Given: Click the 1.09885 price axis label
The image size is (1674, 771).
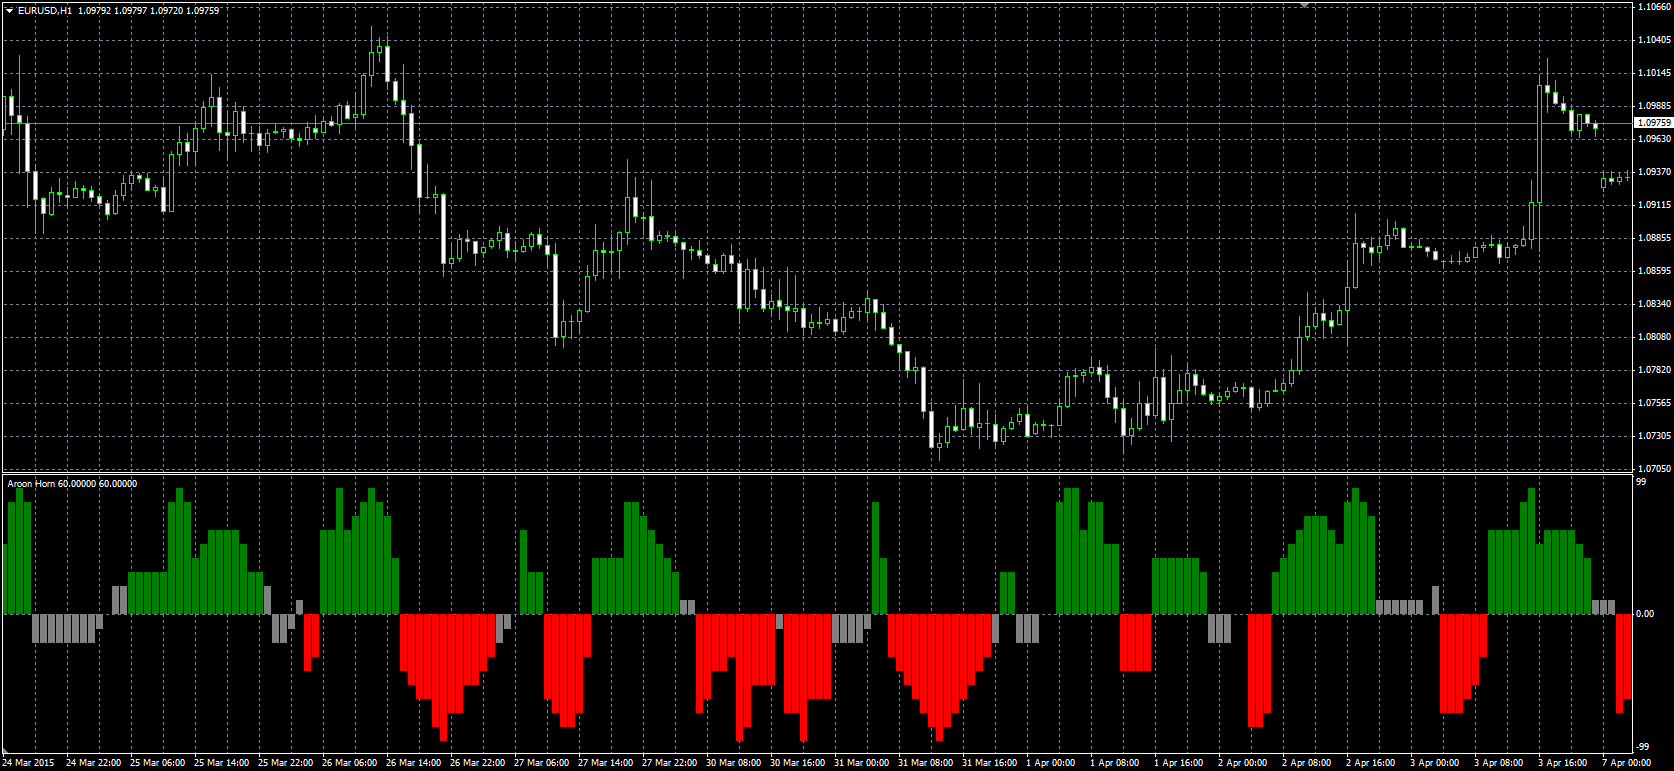Looking at the screenshot, I should click(x=1655, y=106).
